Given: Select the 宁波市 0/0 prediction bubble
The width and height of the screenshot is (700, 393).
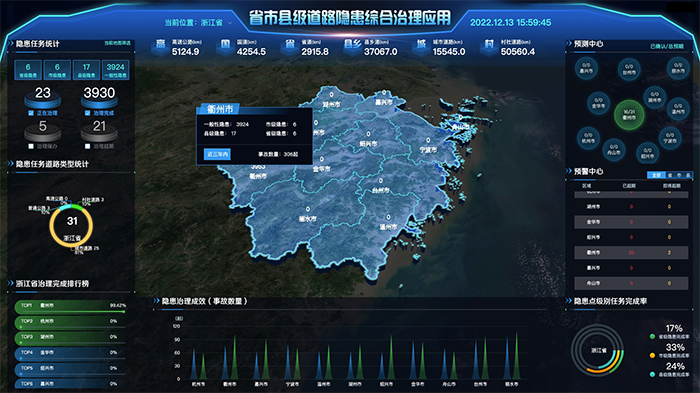Looking at the screenshot, I should [670, 138].
